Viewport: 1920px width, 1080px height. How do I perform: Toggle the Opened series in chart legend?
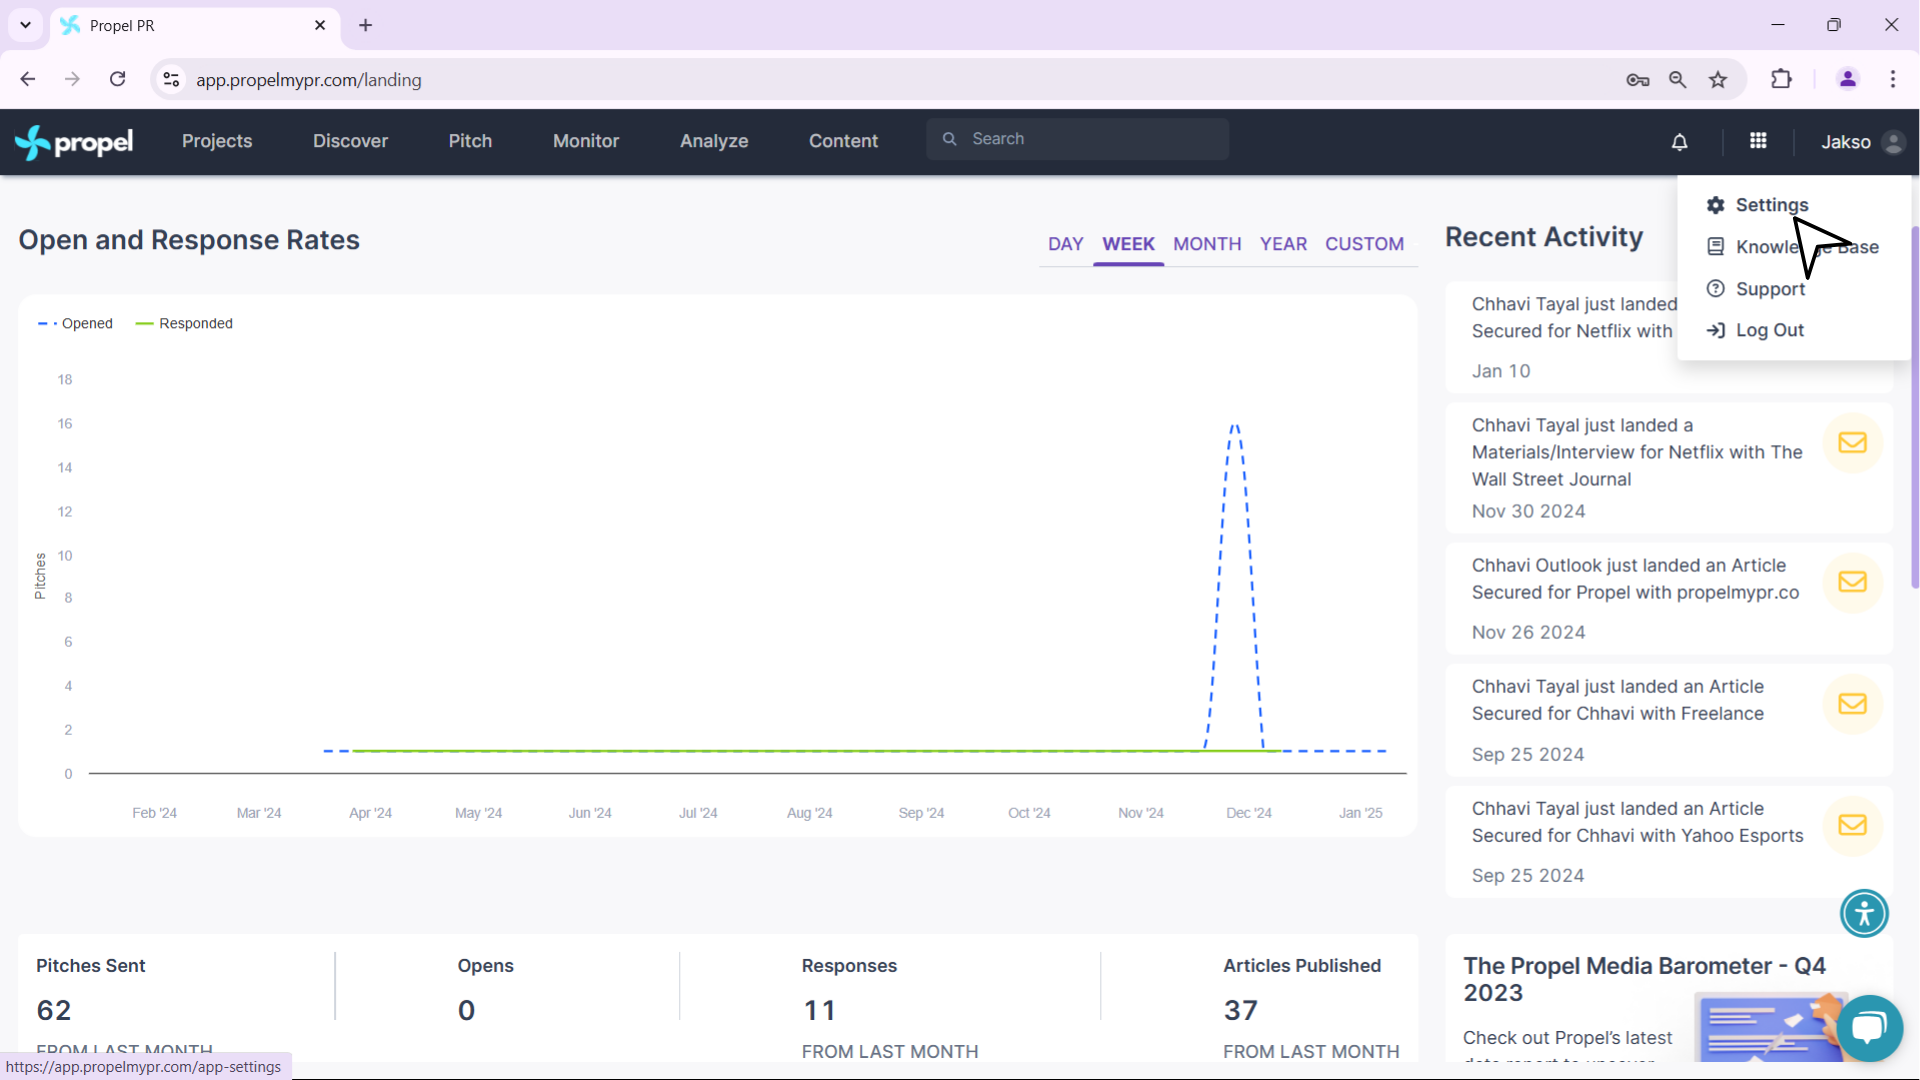(75, 323)
